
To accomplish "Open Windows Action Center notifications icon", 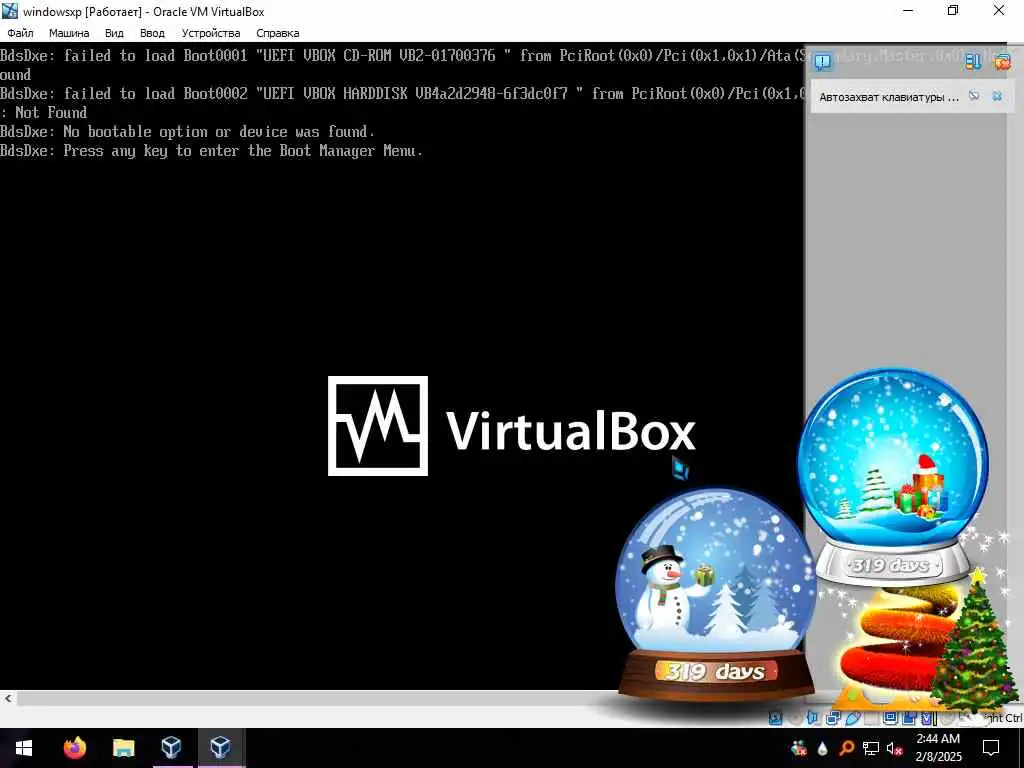I will click(991, 748).
